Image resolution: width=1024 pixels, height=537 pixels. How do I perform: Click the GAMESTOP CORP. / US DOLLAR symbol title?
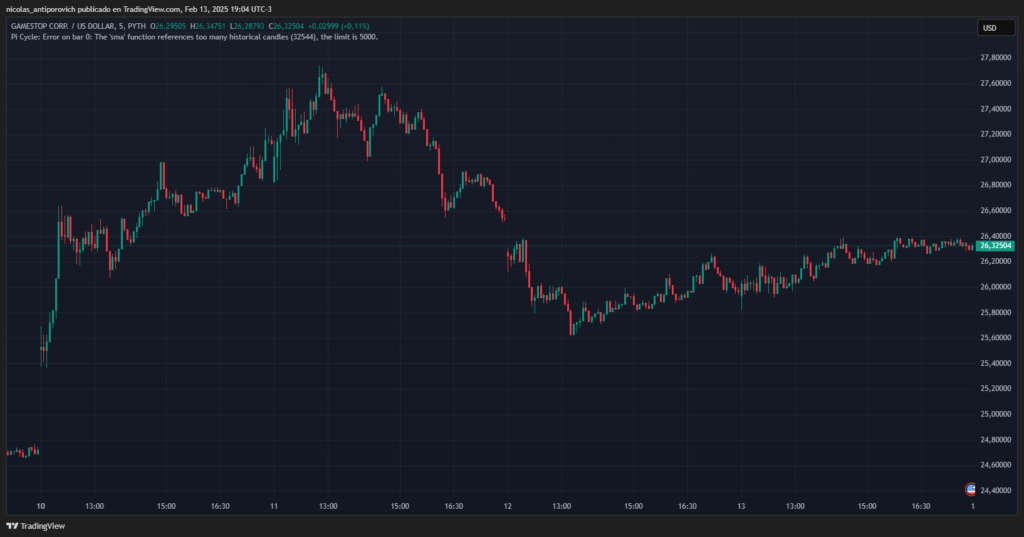click(x=78, y=27)
